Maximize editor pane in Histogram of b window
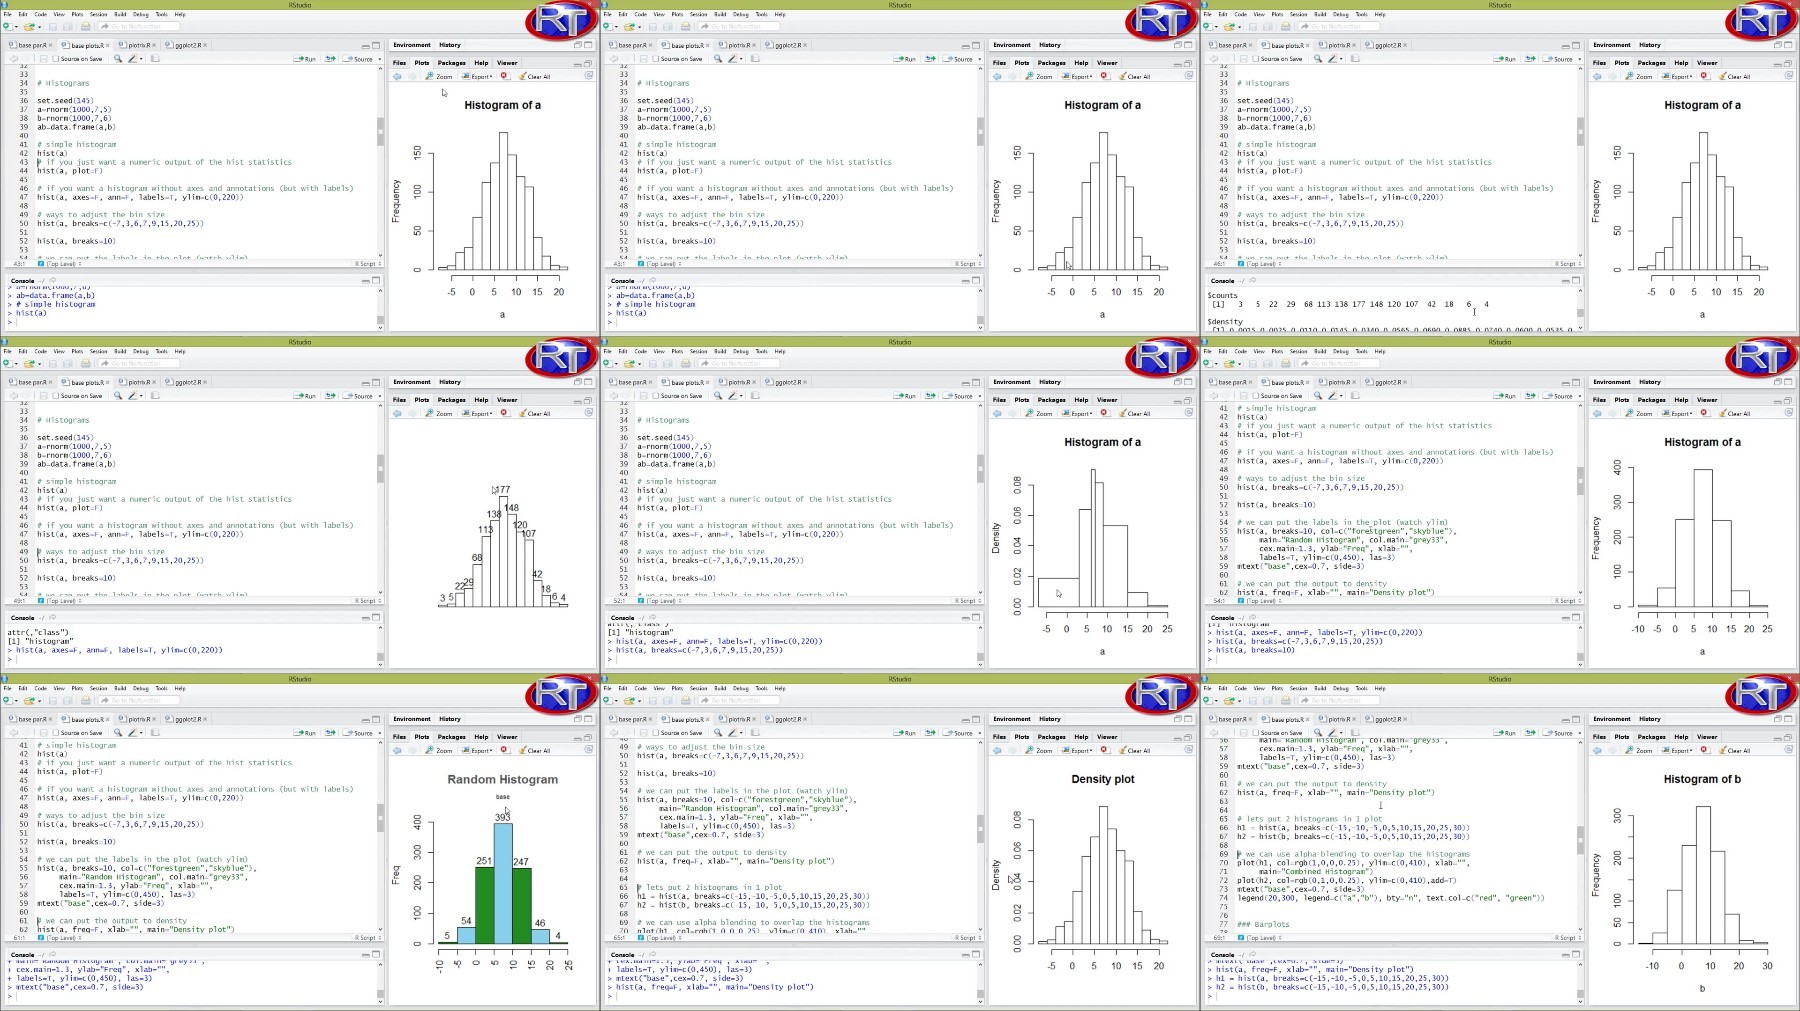This screenshot has height=1011, width=1800. pyautogui.click(x=1576, y=719)
